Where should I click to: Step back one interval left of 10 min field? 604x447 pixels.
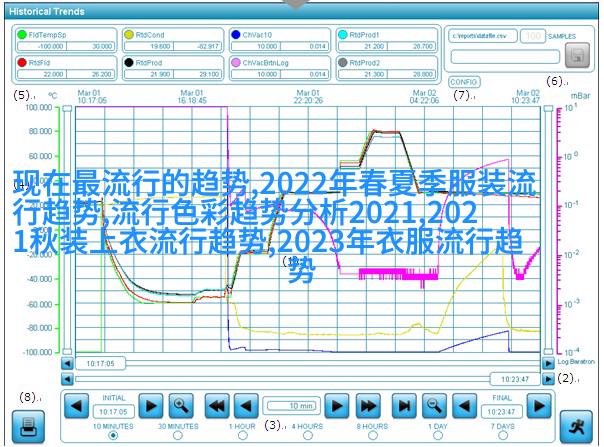click(x=247, y=405)
